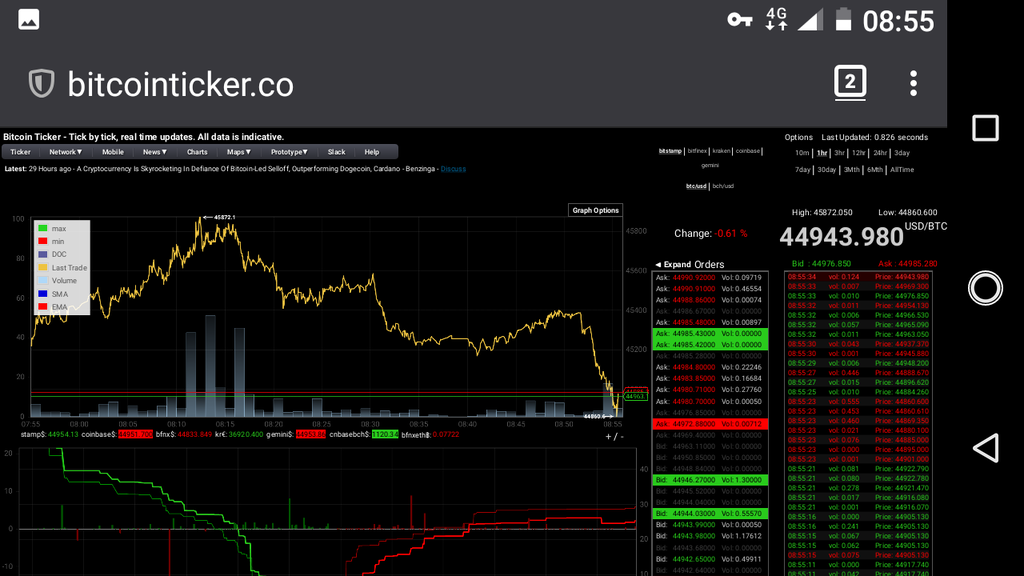Image resolution: width=1024 pixels, height=576 pixels.
Task: Click the green Bid 44946.27000 order row
Action: [x=710, y=480]
